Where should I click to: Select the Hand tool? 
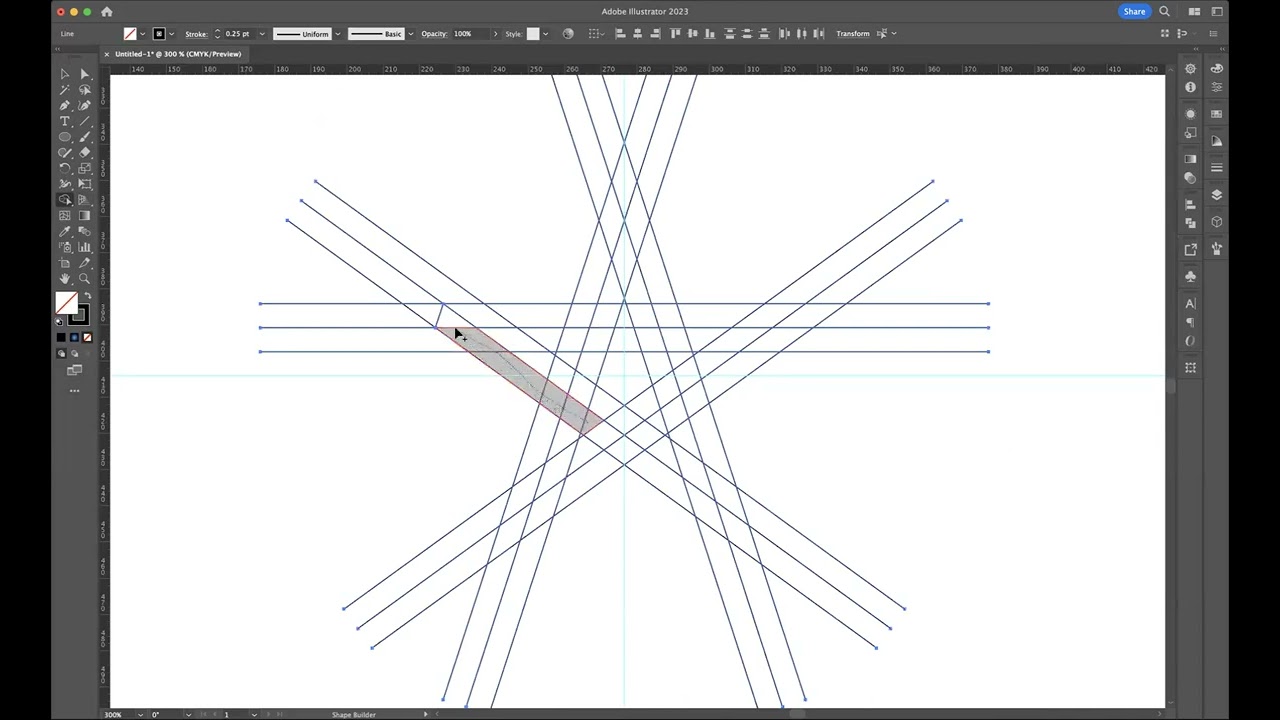(65, 279)
